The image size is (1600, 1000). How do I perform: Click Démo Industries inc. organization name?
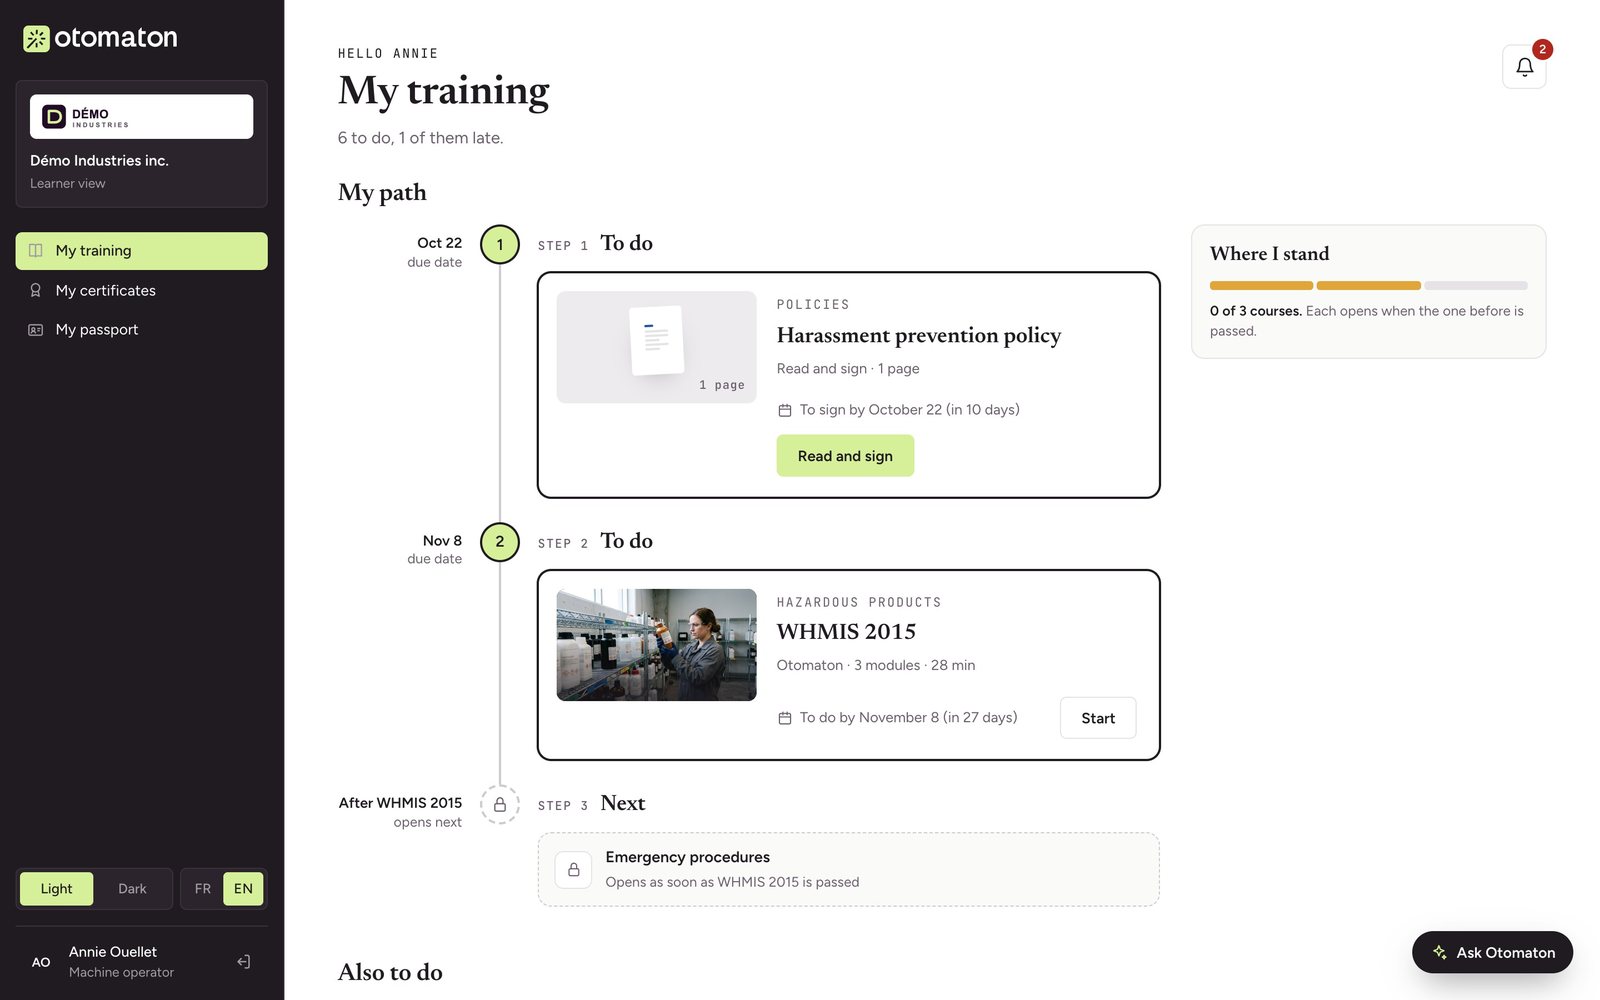tap(99, 160)
